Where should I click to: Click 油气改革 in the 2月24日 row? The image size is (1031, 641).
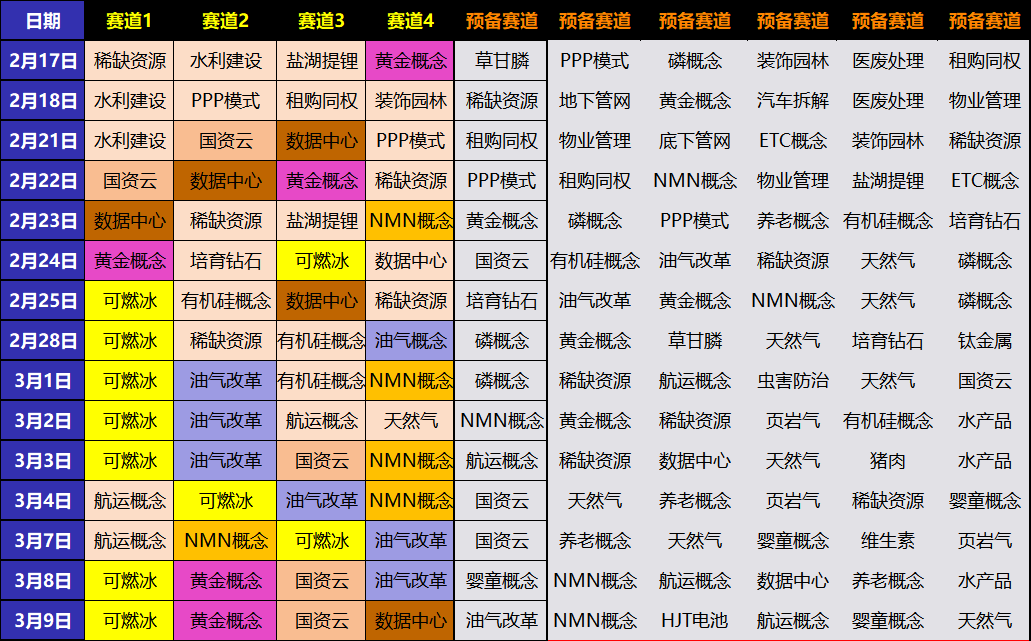pyautogui.click(x=694, y=261)
